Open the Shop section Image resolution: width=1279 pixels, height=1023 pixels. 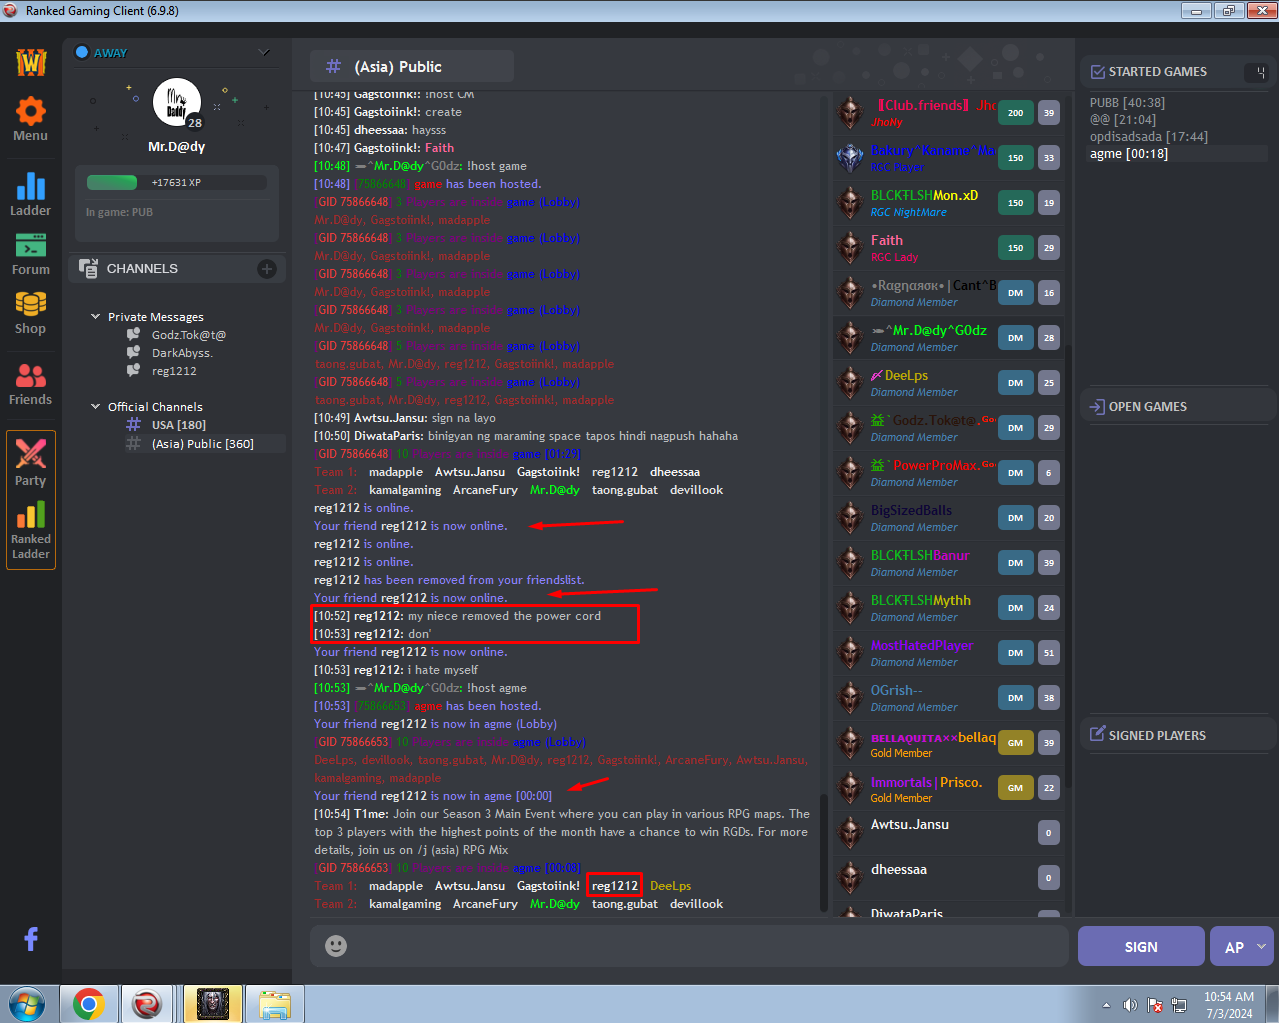coord(30,313)
